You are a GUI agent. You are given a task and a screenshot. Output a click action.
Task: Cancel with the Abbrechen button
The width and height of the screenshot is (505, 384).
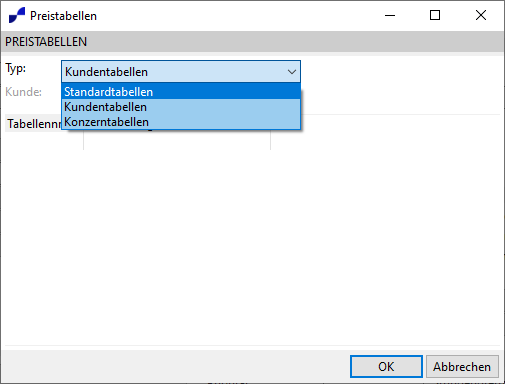462,367
